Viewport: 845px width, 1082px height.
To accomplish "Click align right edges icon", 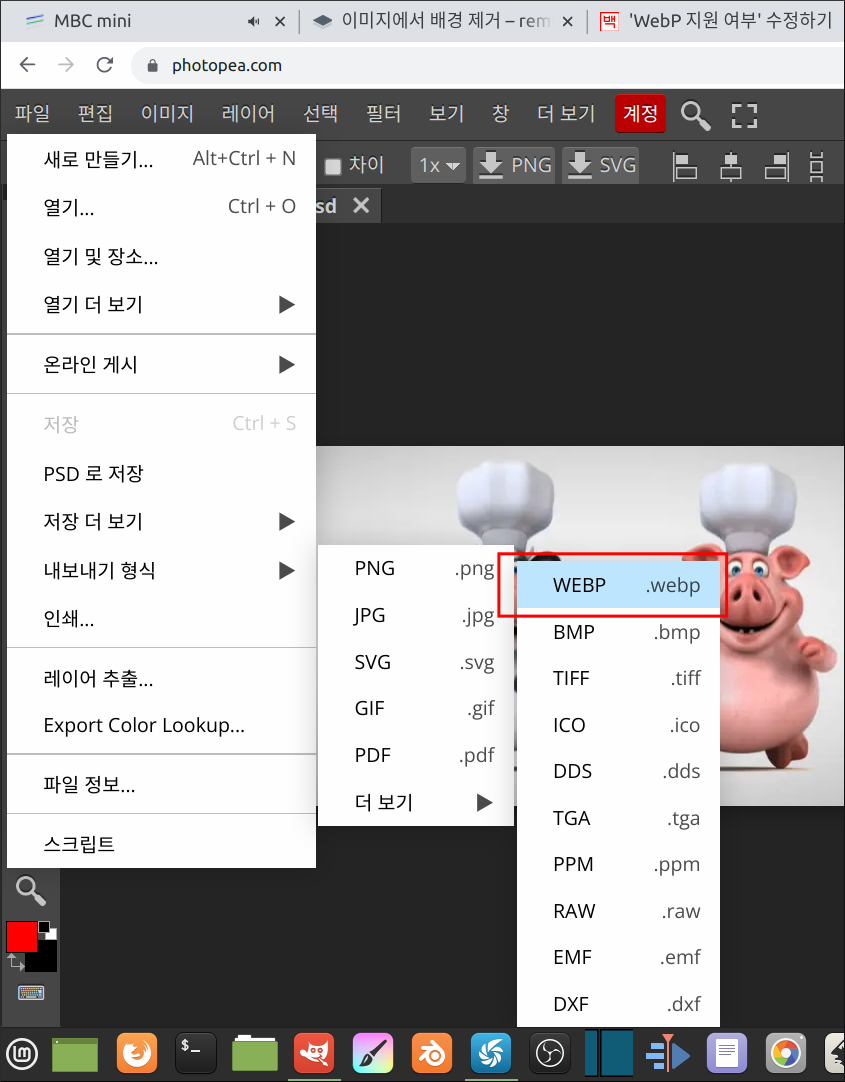I will point(776,166).
